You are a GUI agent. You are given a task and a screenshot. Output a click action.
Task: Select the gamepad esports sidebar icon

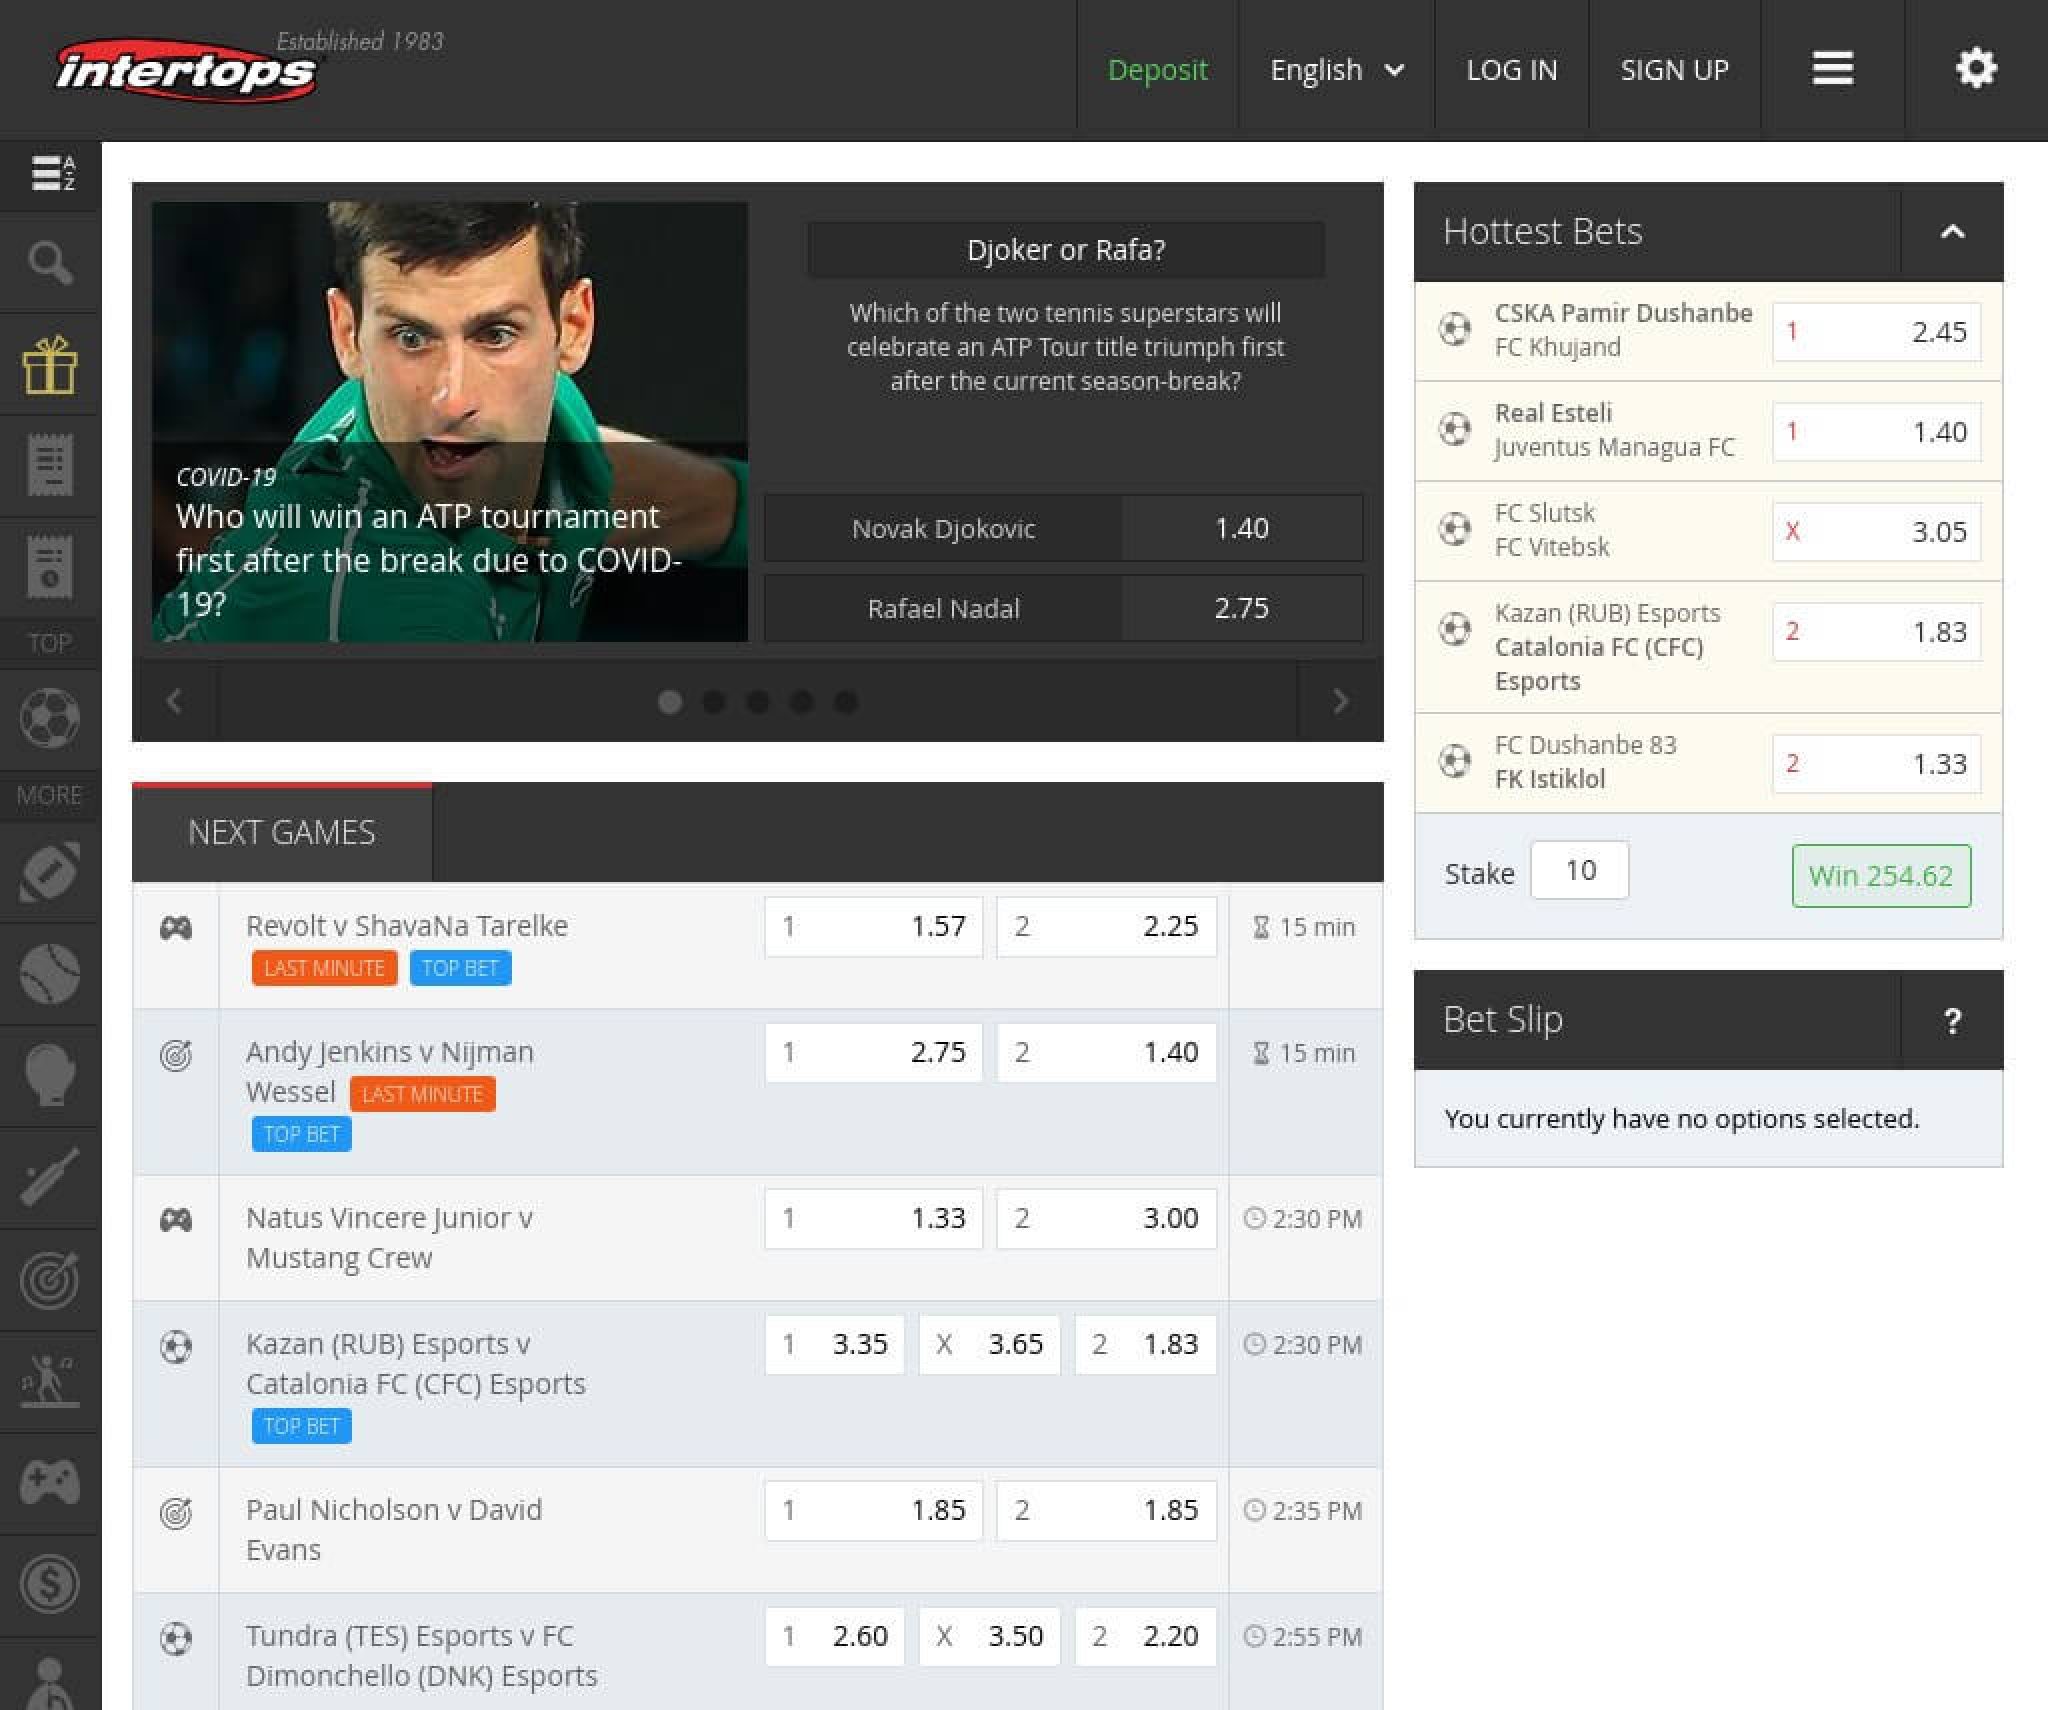50,1483
